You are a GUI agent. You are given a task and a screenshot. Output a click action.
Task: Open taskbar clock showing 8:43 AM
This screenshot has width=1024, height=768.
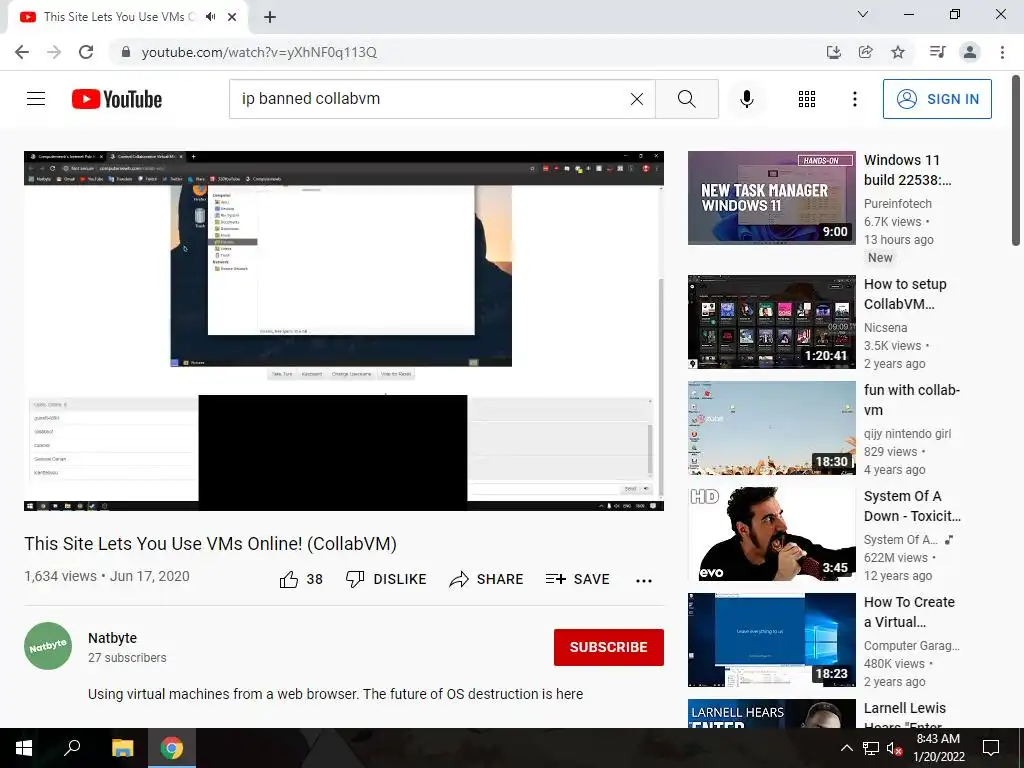click(938, 748)
